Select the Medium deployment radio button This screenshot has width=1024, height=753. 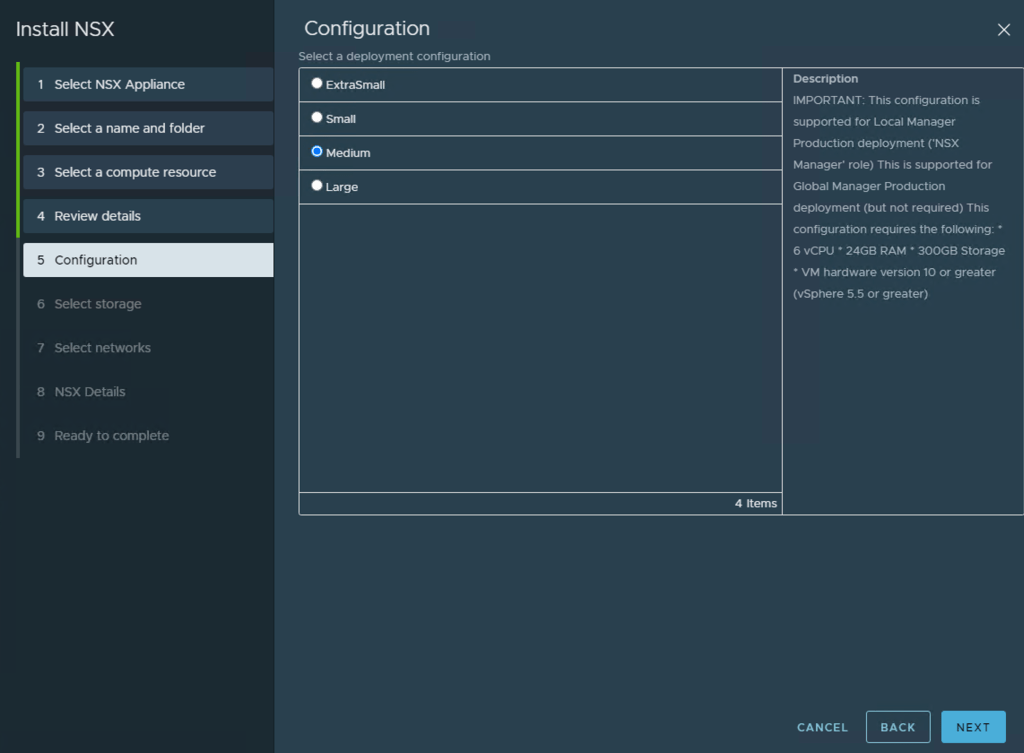317,152
